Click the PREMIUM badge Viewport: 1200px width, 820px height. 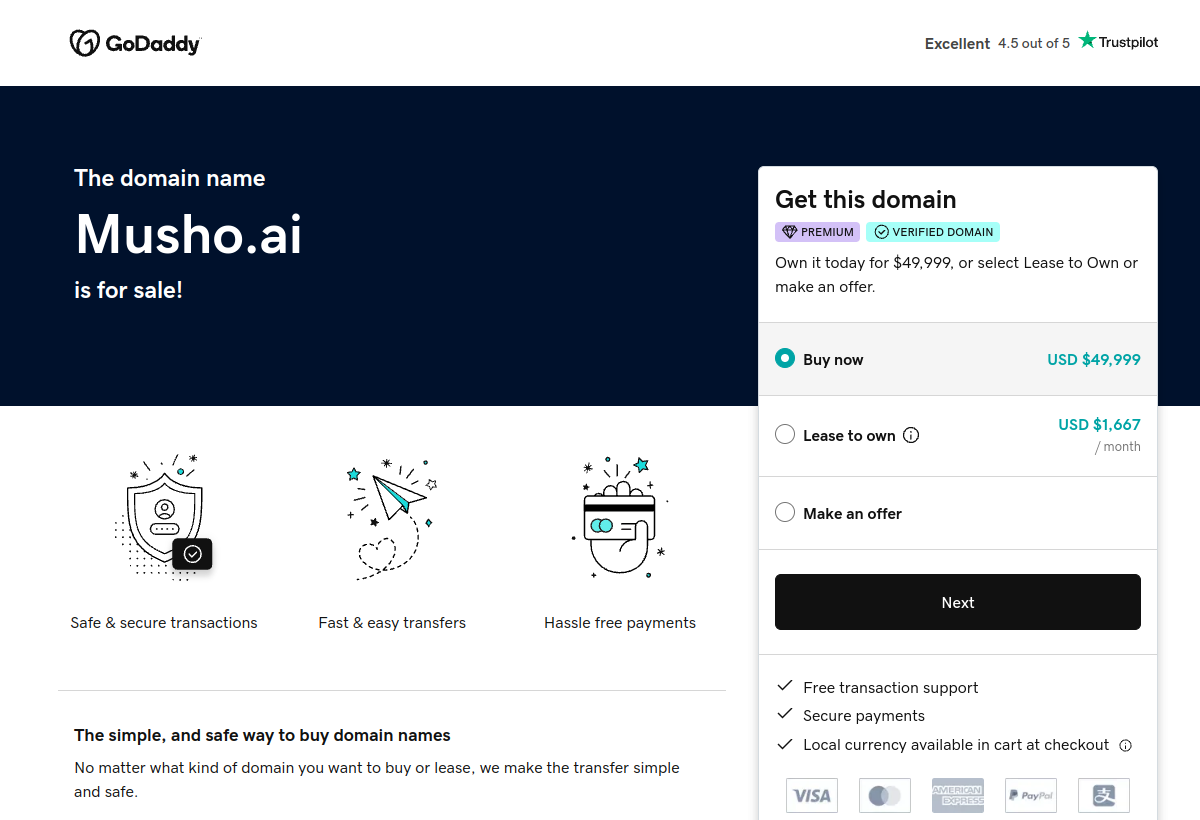(818, 232)
